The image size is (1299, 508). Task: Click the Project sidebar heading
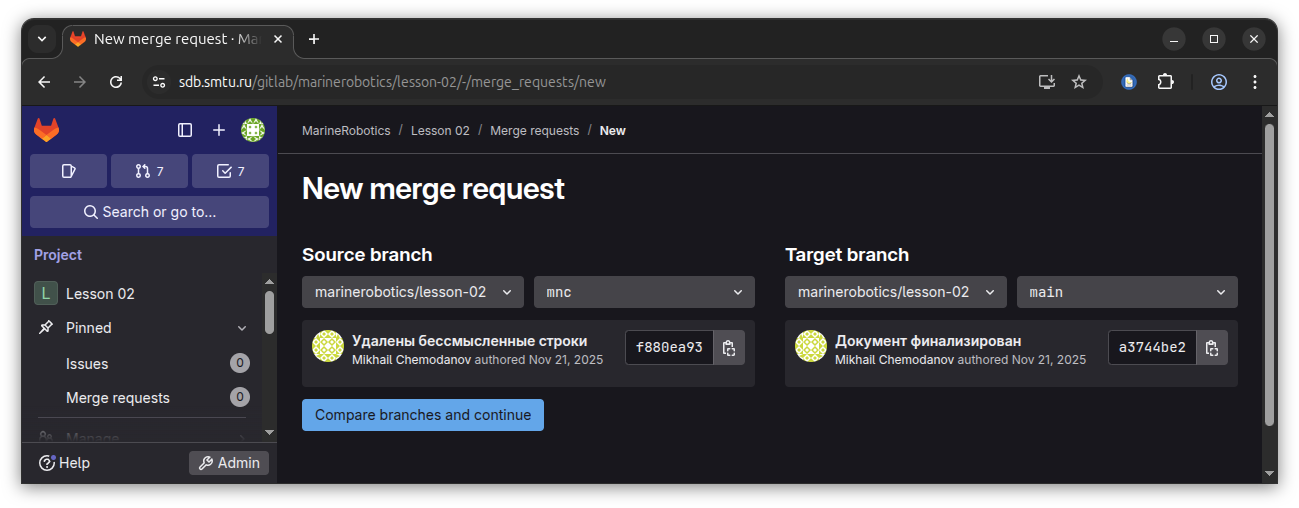tap(58, 255)
